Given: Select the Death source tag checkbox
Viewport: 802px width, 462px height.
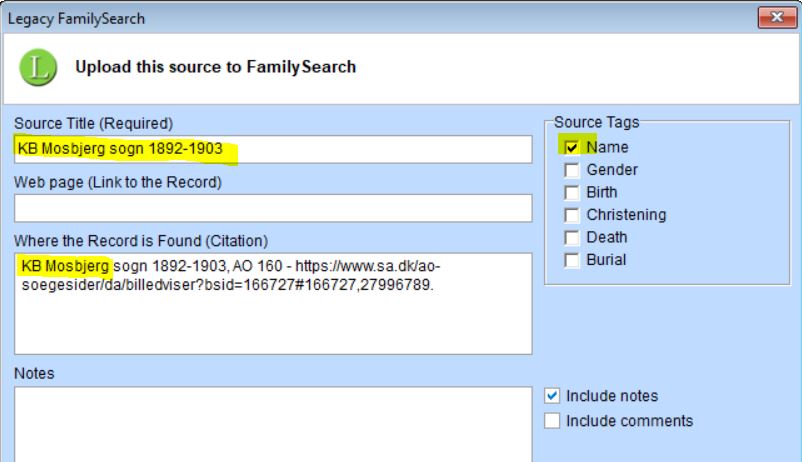Looking at the screenshot, I should coord(571,237).
